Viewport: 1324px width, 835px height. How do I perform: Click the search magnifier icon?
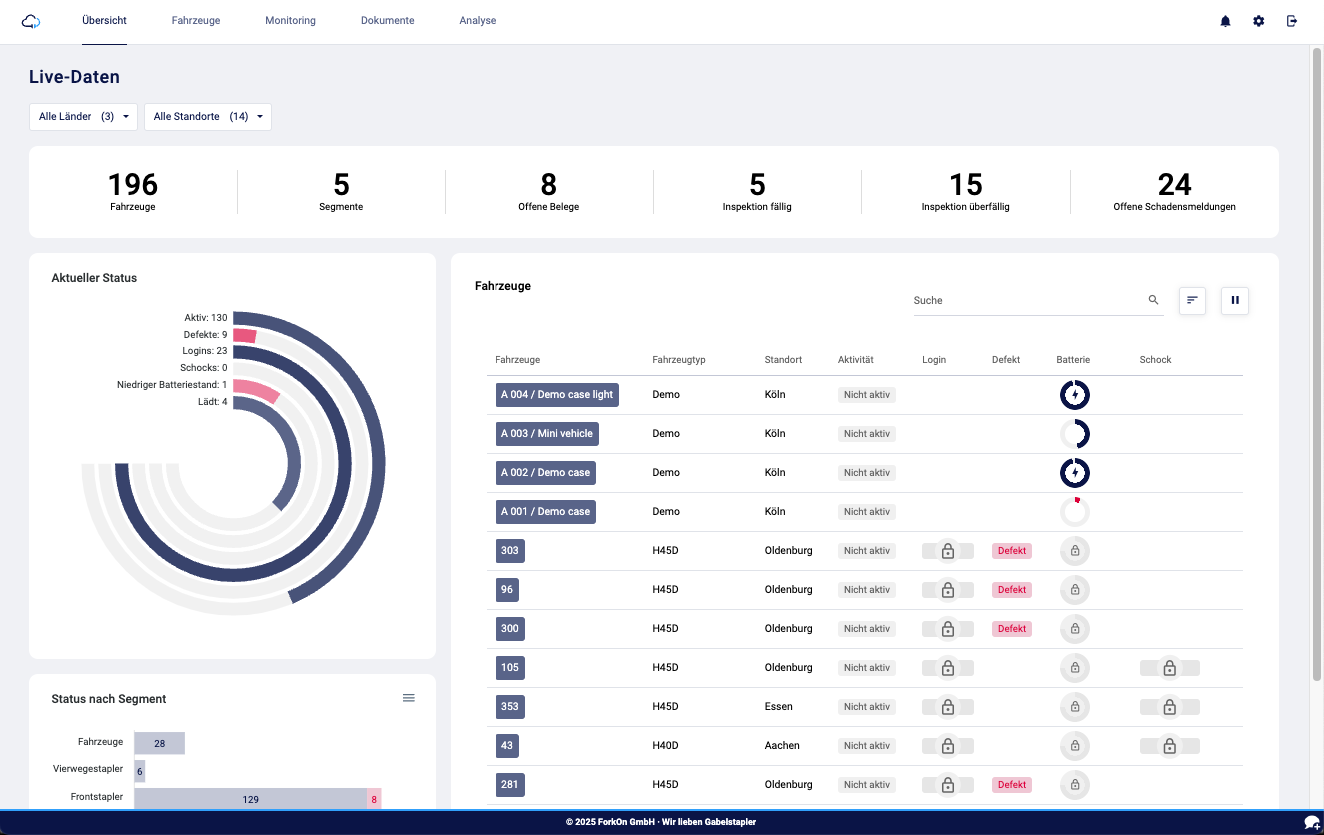[1153, 300]
